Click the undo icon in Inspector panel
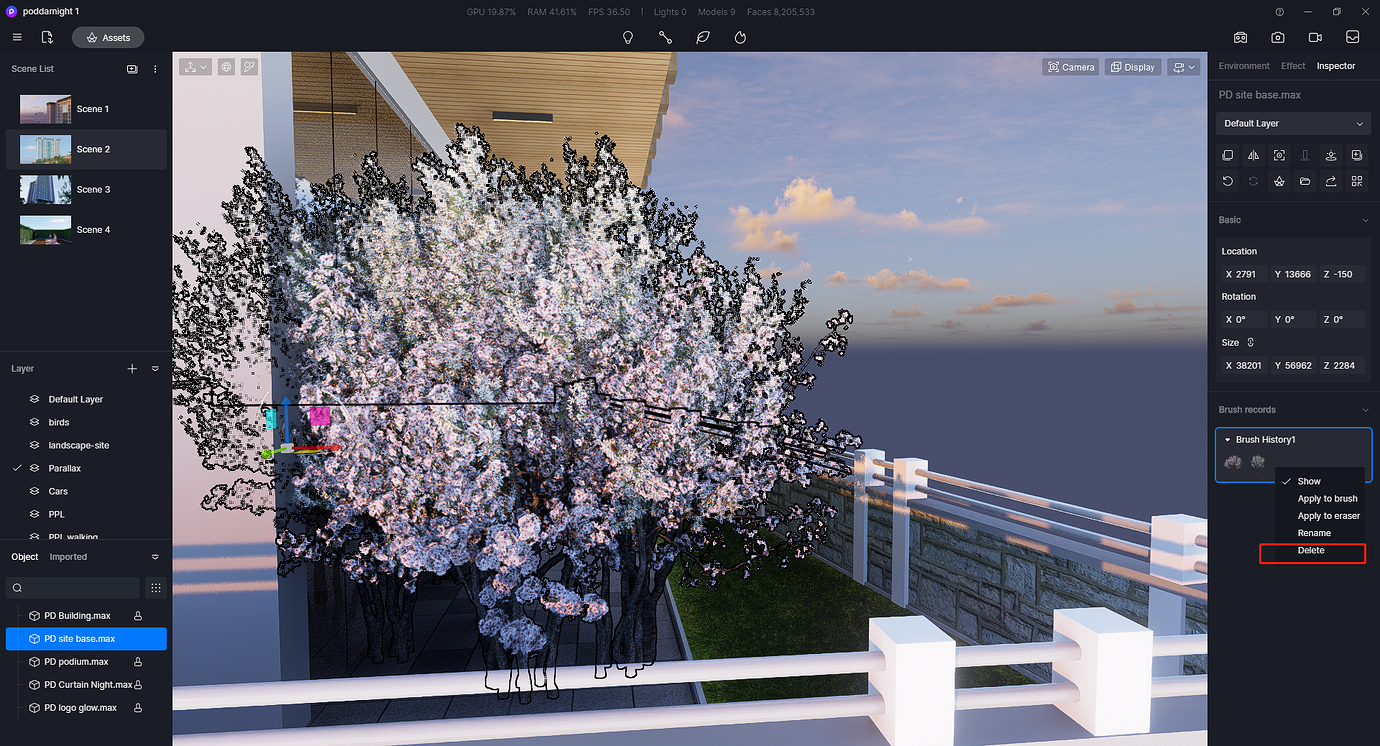 (x=1228, y=181)
